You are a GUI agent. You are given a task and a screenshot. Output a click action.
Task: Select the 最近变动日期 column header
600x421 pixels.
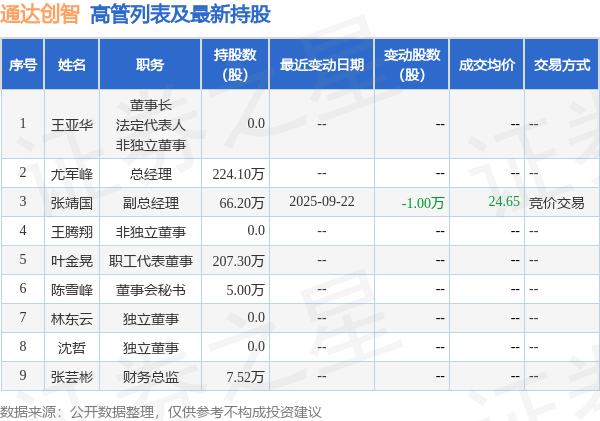click(x=322, y=64)
